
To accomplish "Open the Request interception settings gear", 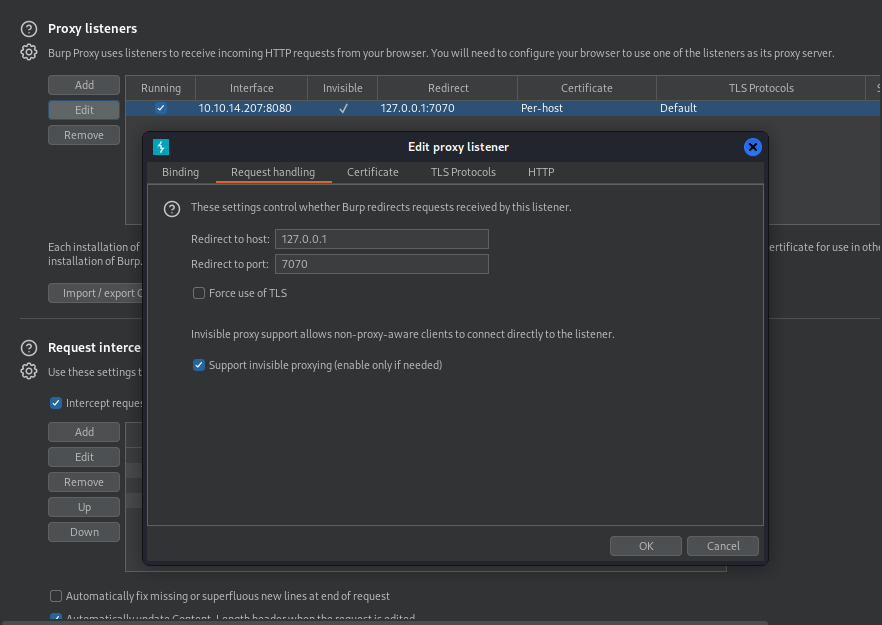I will pos(29,371).
